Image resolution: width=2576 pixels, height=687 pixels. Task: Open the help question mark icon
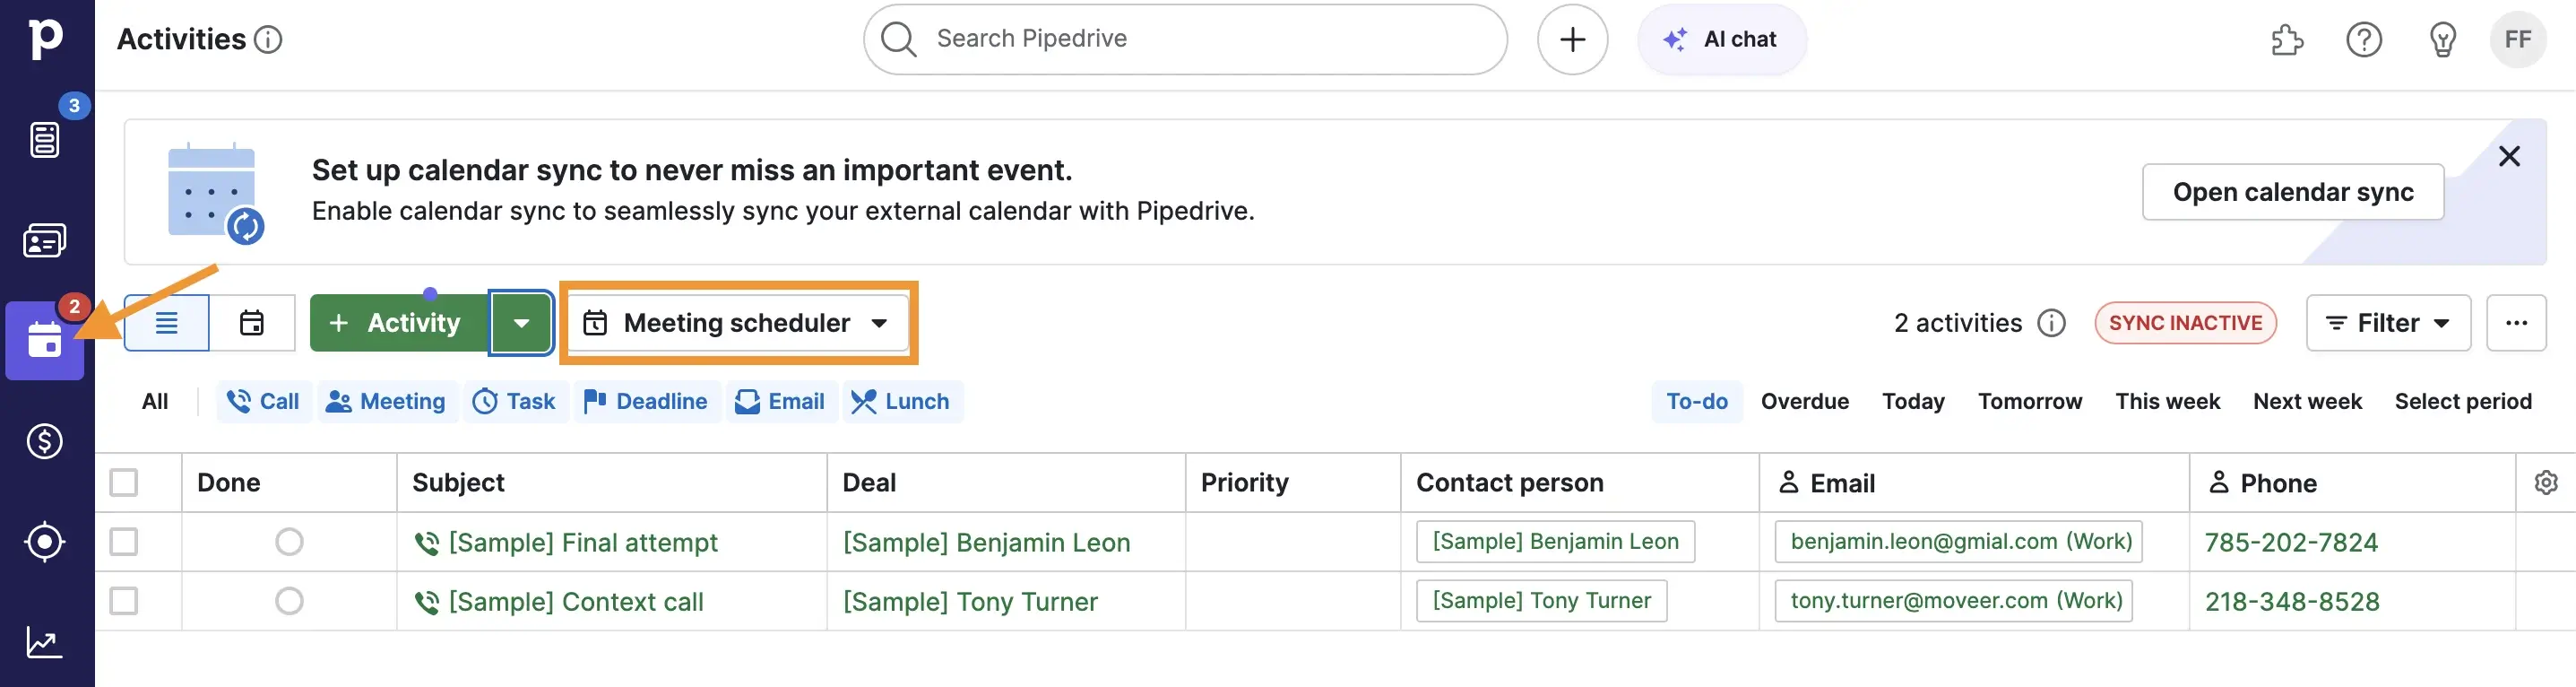[2364, 40]
